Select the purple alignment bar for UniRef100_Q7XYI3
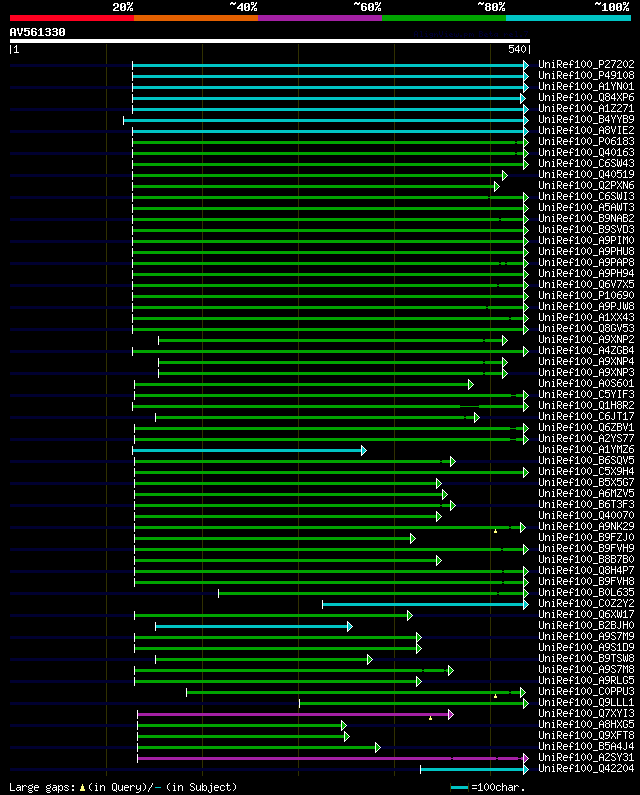Screen dimensions: 640x795 (296, 714)
